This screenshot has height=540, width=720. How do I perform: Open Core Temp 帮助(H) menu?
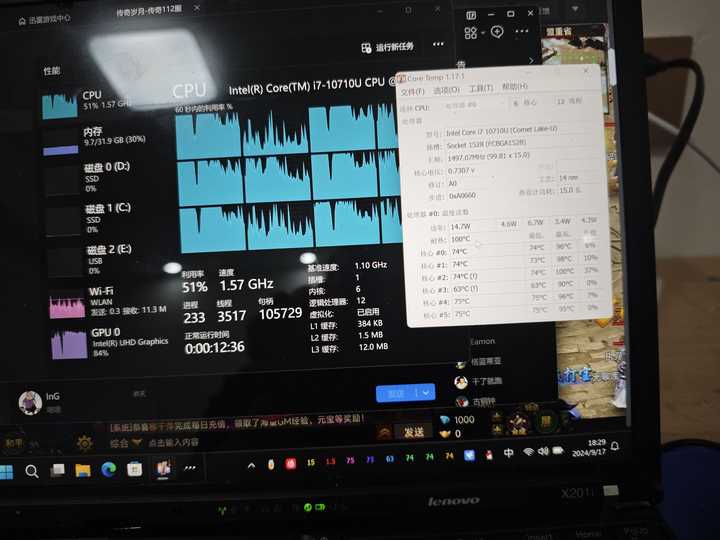click(x=515, y=86)
